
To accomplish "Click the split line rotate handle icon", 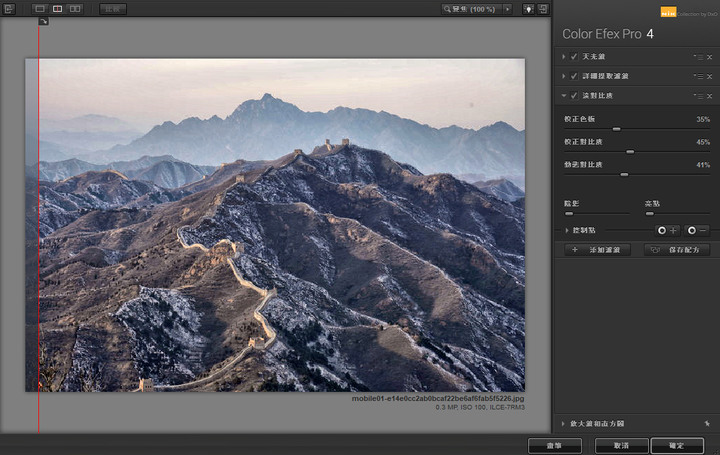I will pos(43,22).
